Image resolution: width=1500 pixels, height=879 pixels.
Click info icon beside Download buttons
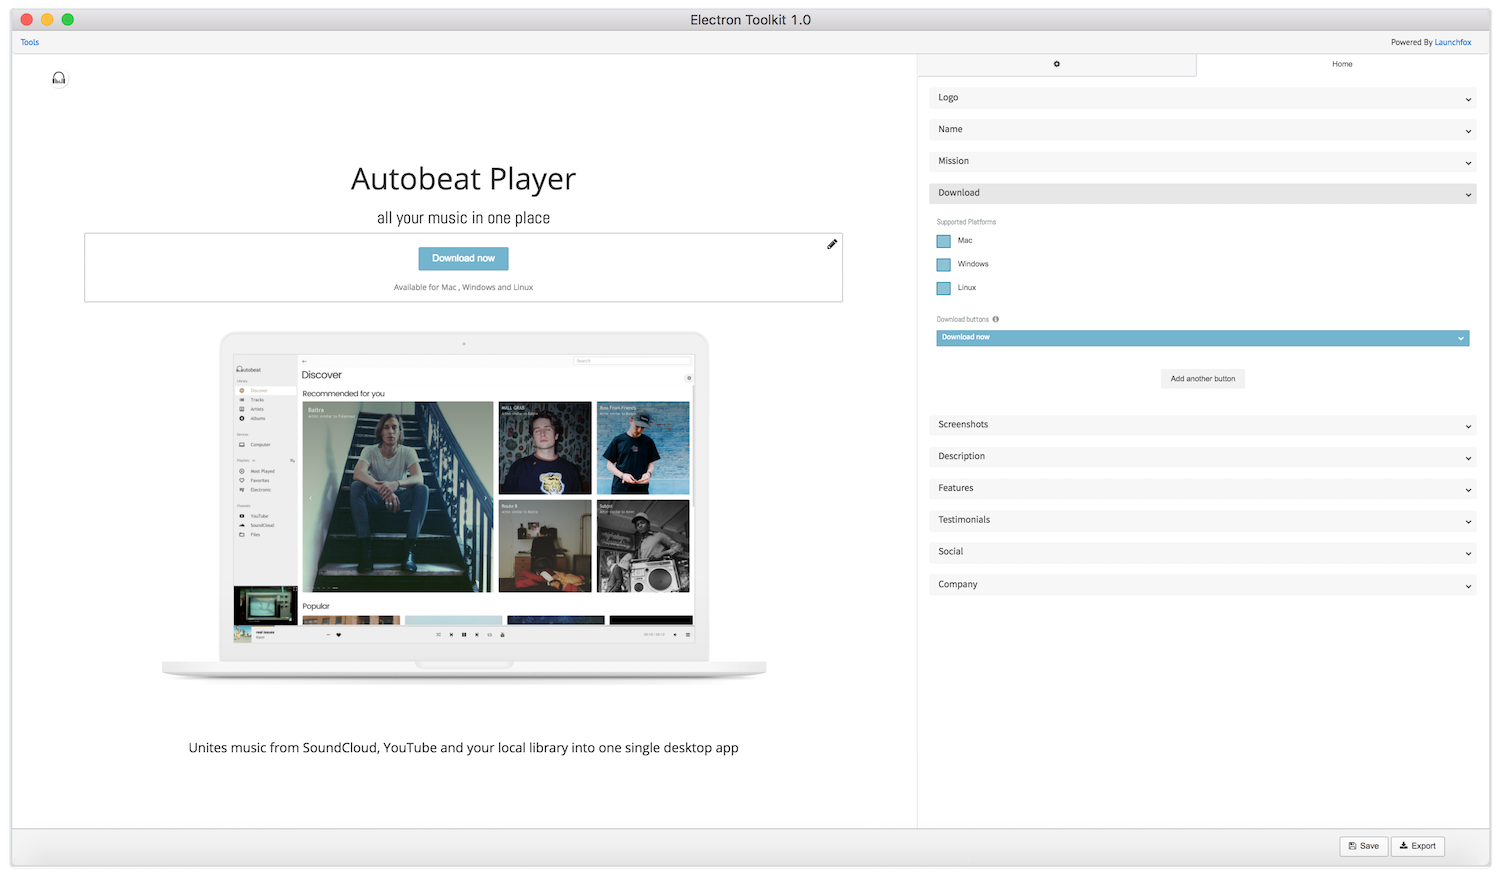click(x=995, y=320)
